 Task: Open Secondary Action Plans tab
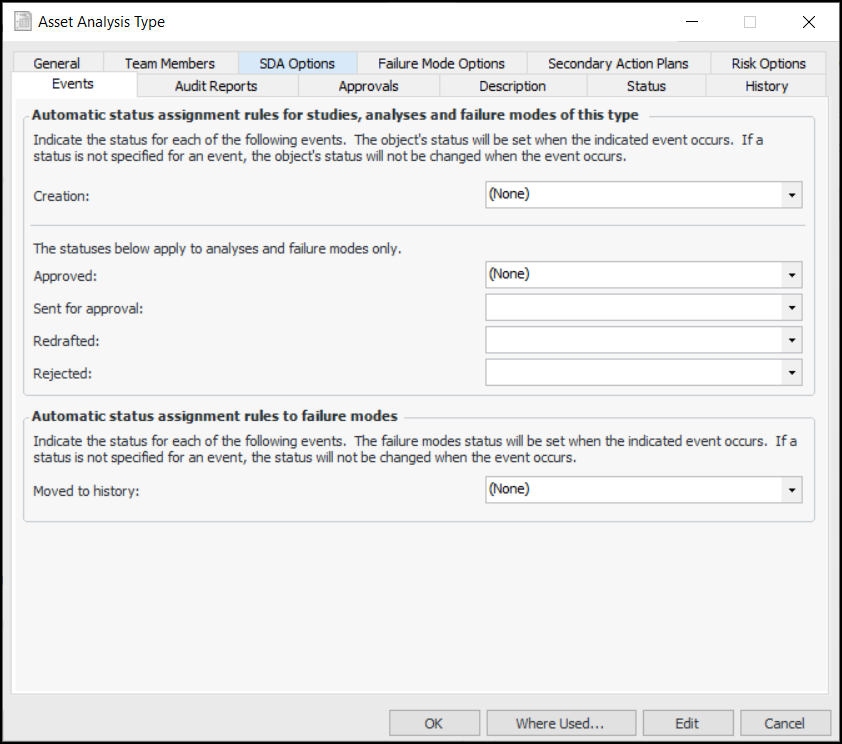point(618,63)
